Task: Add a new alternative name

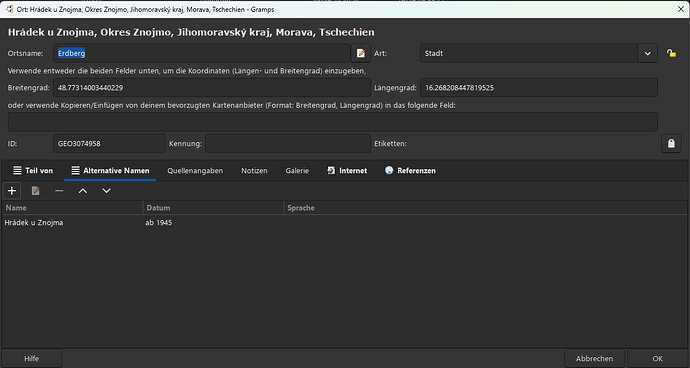Action: [12, 191]
